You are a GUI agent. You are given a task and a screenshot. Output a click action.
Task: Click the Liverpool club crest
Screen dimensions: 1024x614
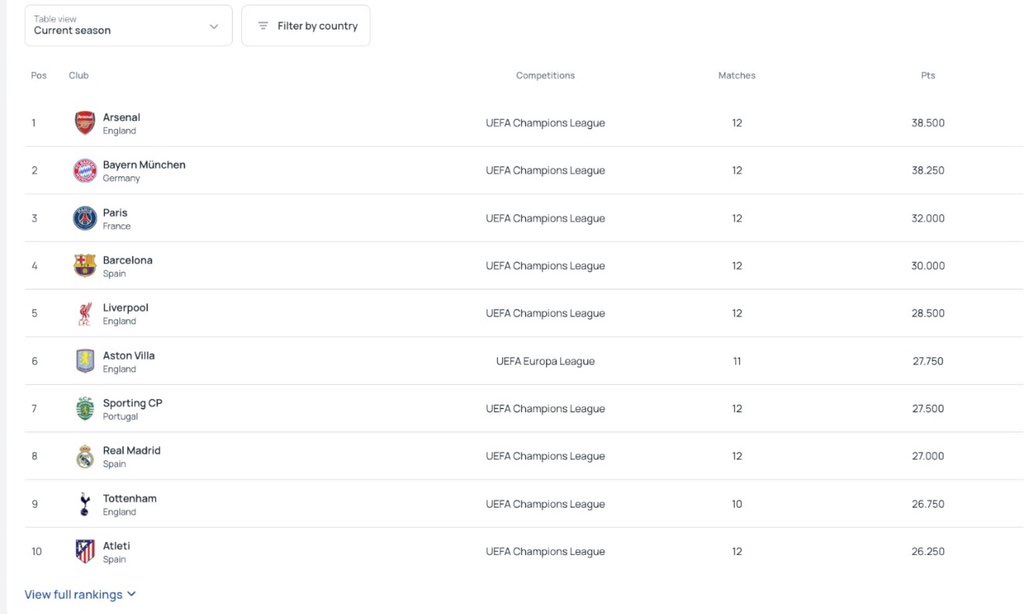[x=85, y=314]
